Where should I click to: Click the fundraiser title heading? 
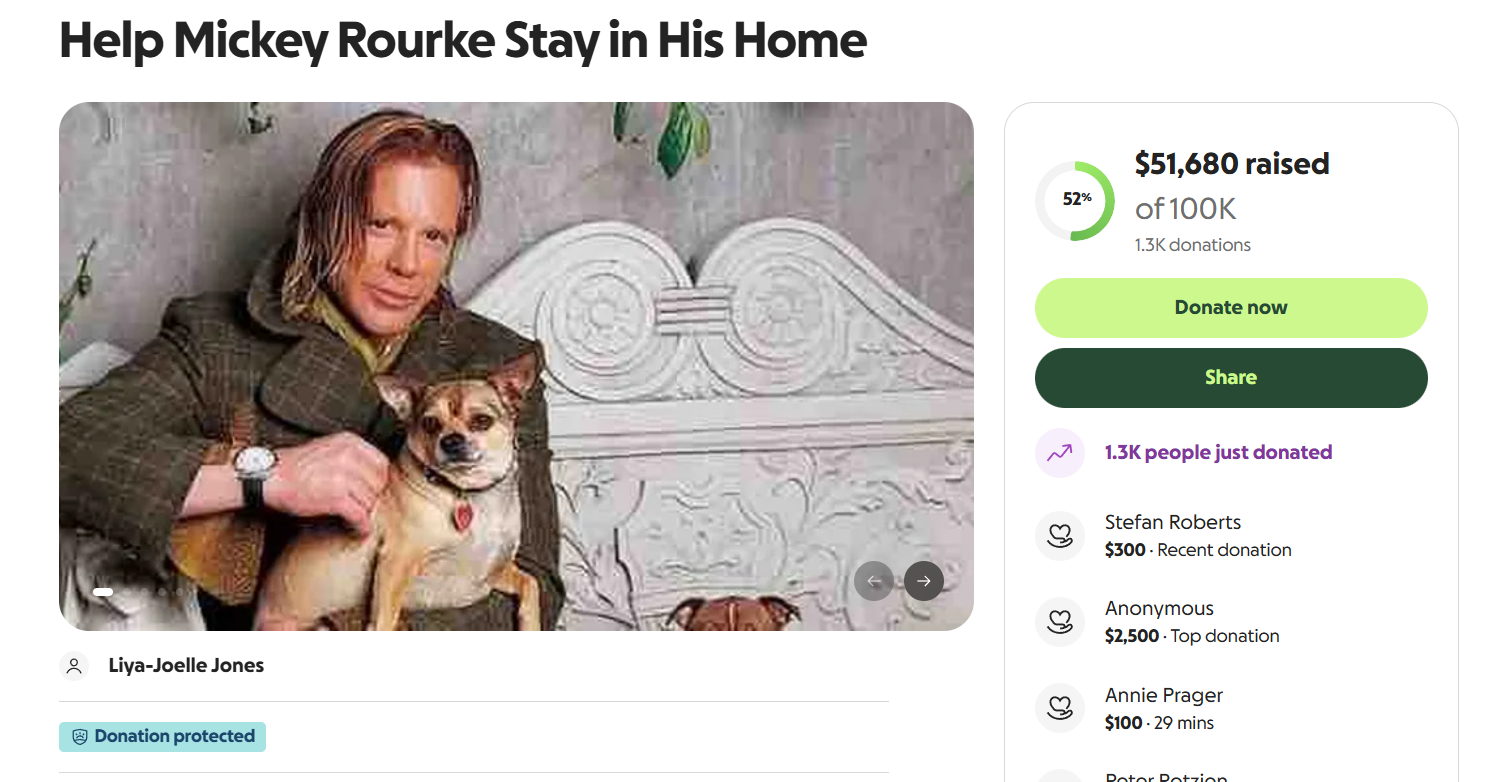point(463,40)
